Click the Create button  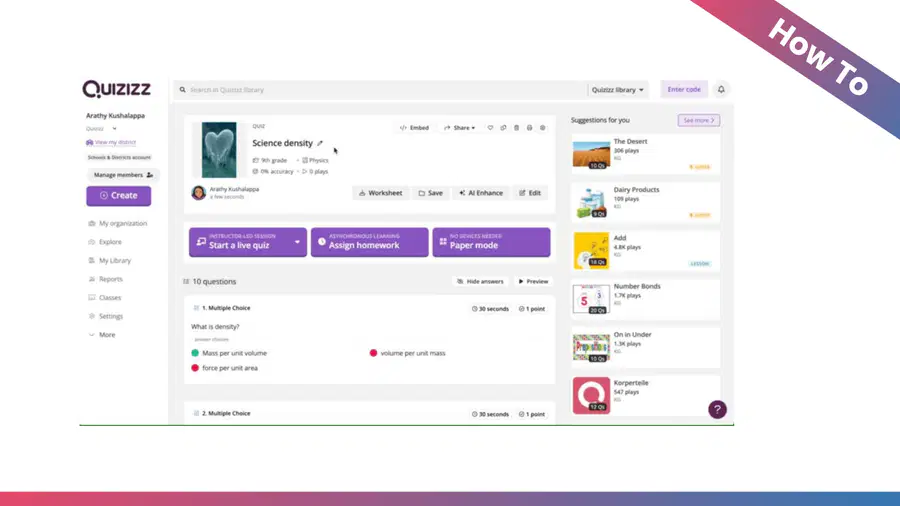[119, 196]
